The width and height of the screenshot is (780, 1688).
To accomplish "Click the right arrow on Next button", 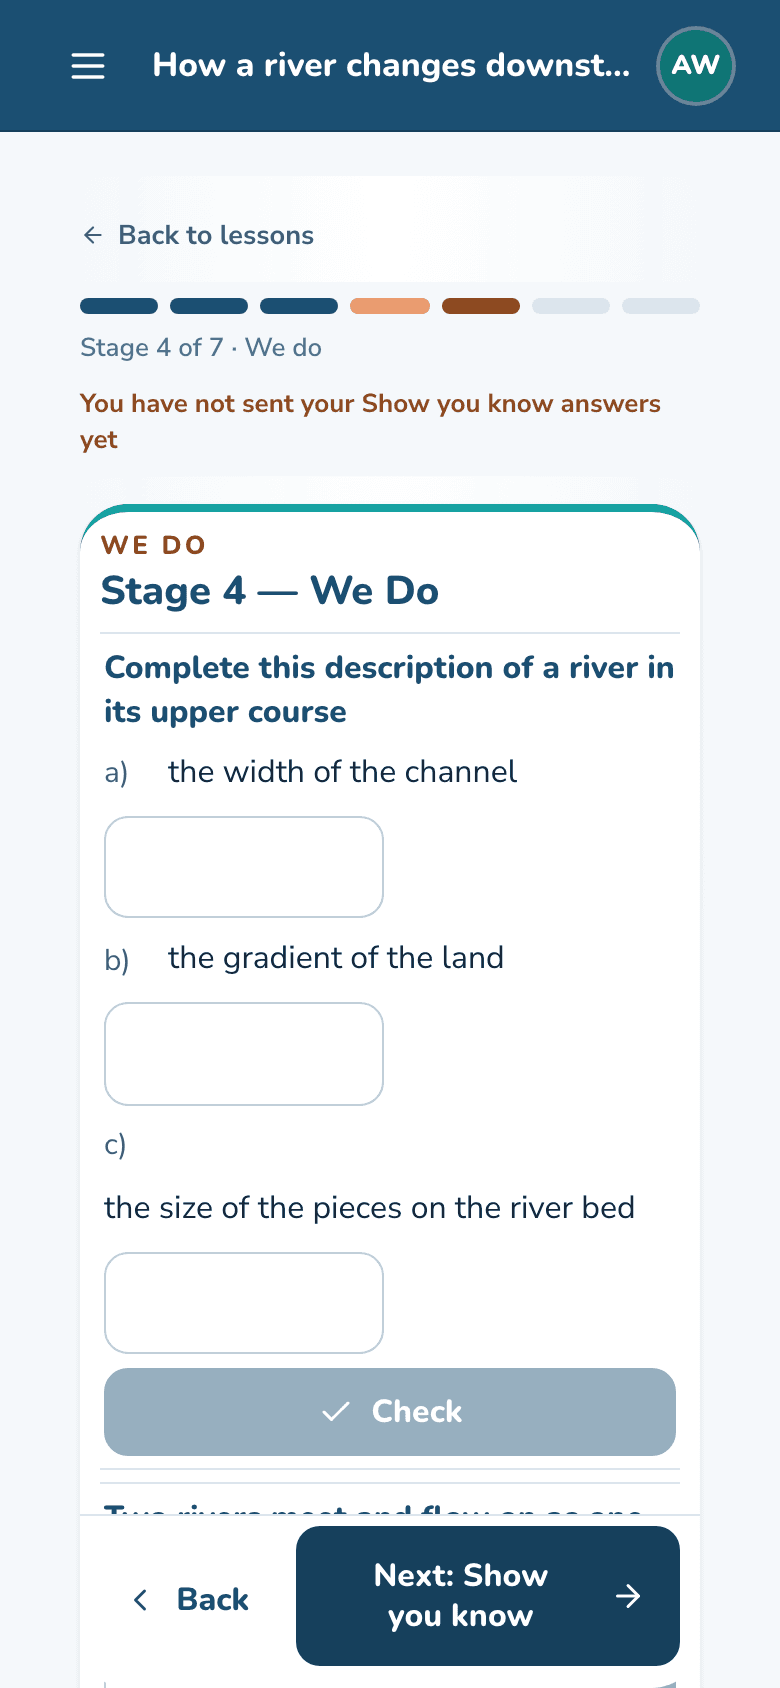I will (x=628, y=1596).
